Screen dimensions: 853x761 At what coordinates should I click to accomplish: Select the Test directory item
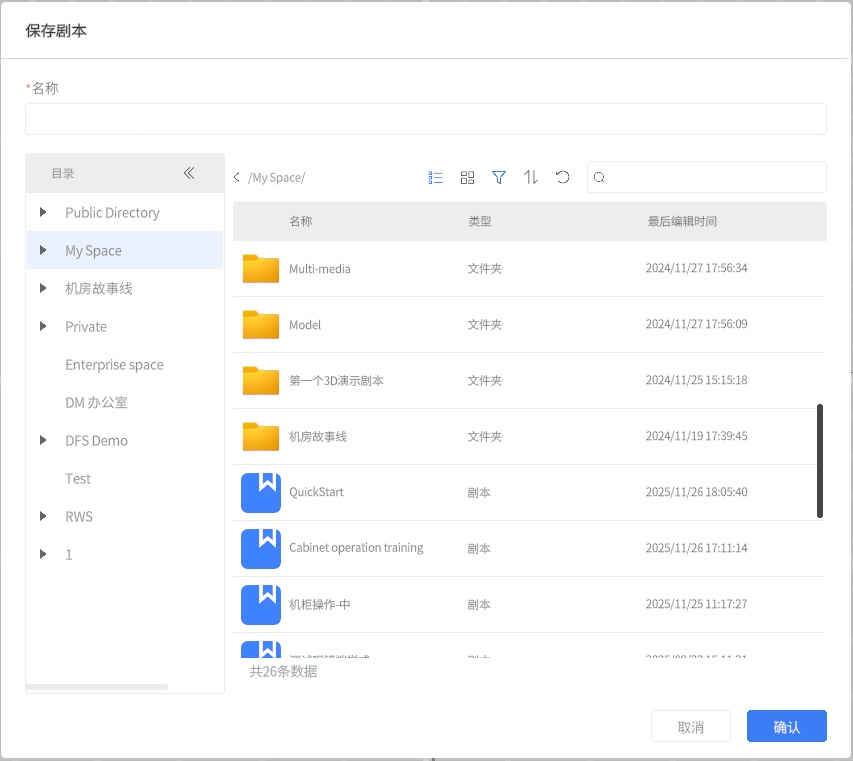point(78,479)
